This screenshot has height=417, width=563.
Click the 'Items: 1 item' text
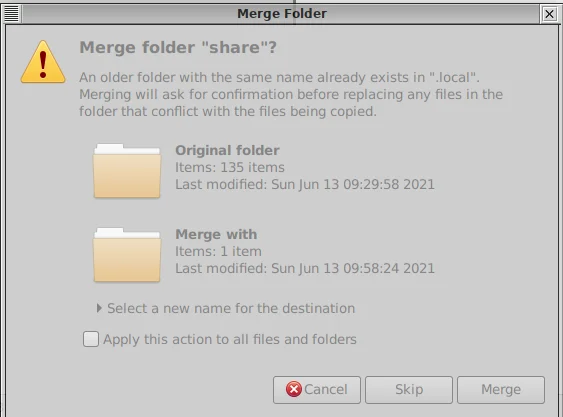tap(218, 251)
